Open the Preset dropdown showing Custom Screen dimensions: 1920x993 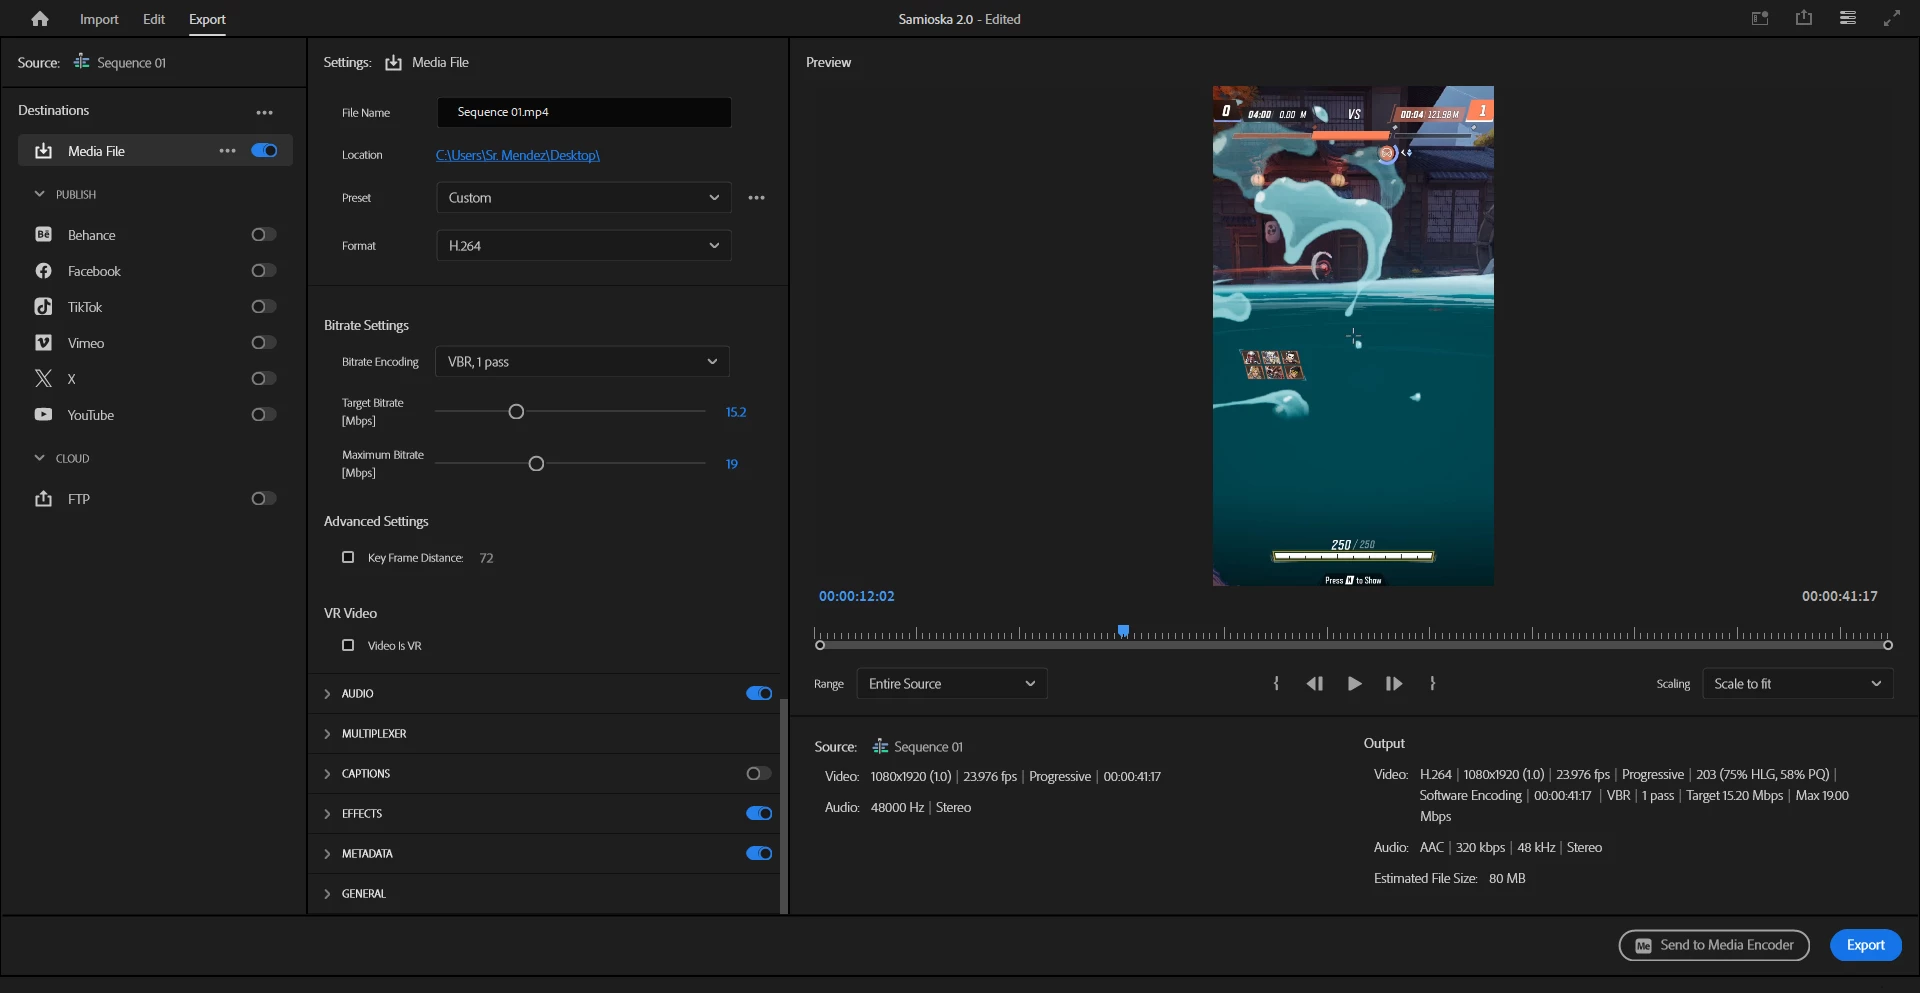(584, 198)
